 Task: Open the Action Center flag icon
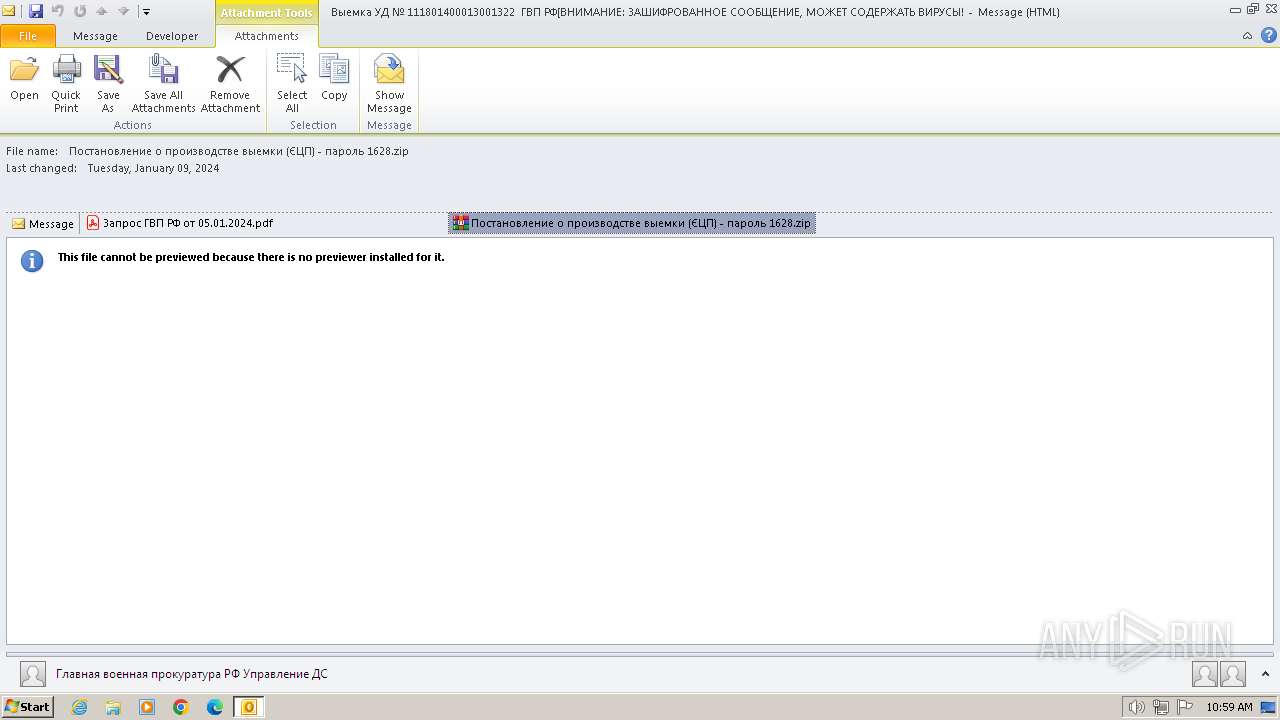coord(1185,707)
